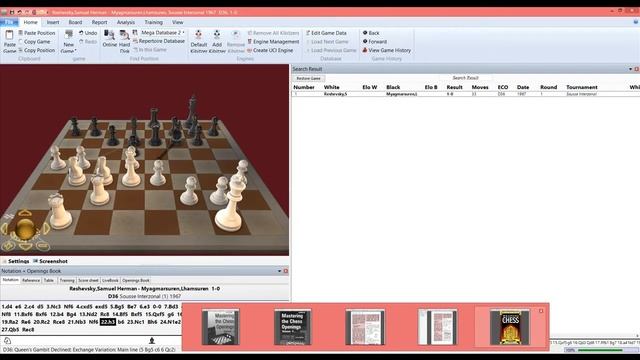The image size is (640, 360).
Task: Start the Default Kibitzer engine
Action: (x=199, y=42)
